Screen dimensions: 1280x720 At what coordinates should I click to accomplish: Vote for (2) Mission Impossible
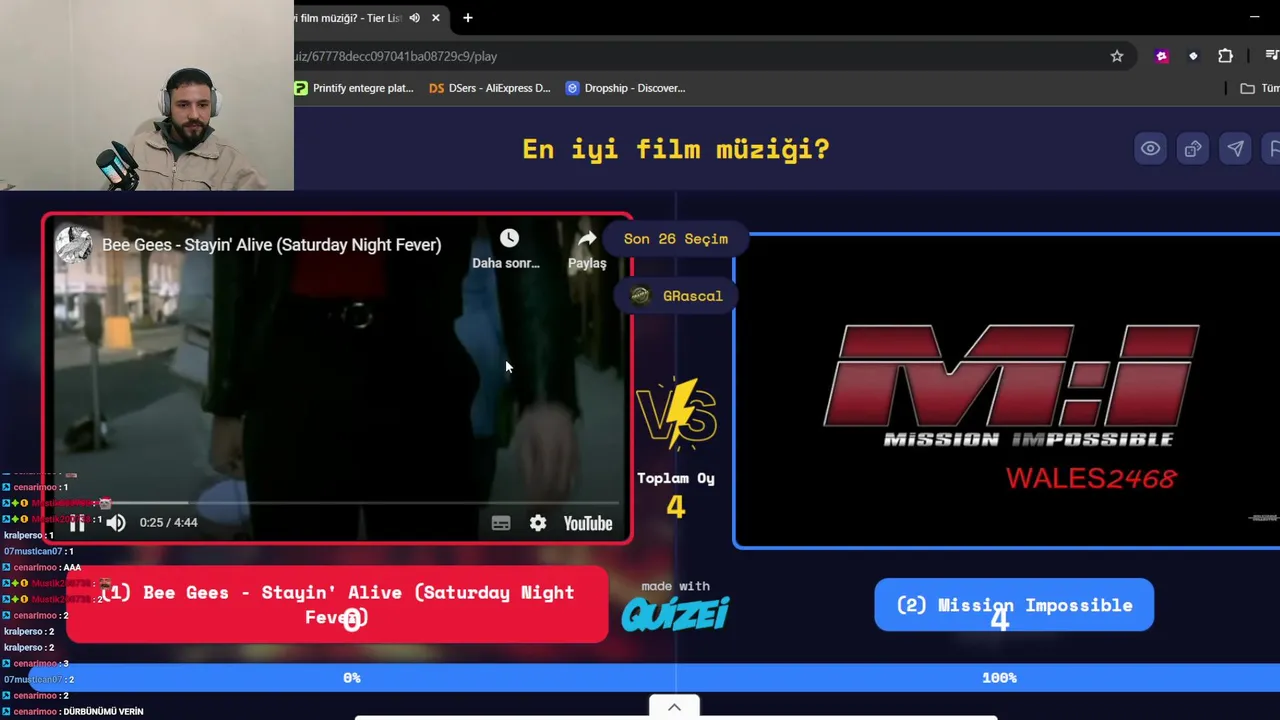point(1014,605)
